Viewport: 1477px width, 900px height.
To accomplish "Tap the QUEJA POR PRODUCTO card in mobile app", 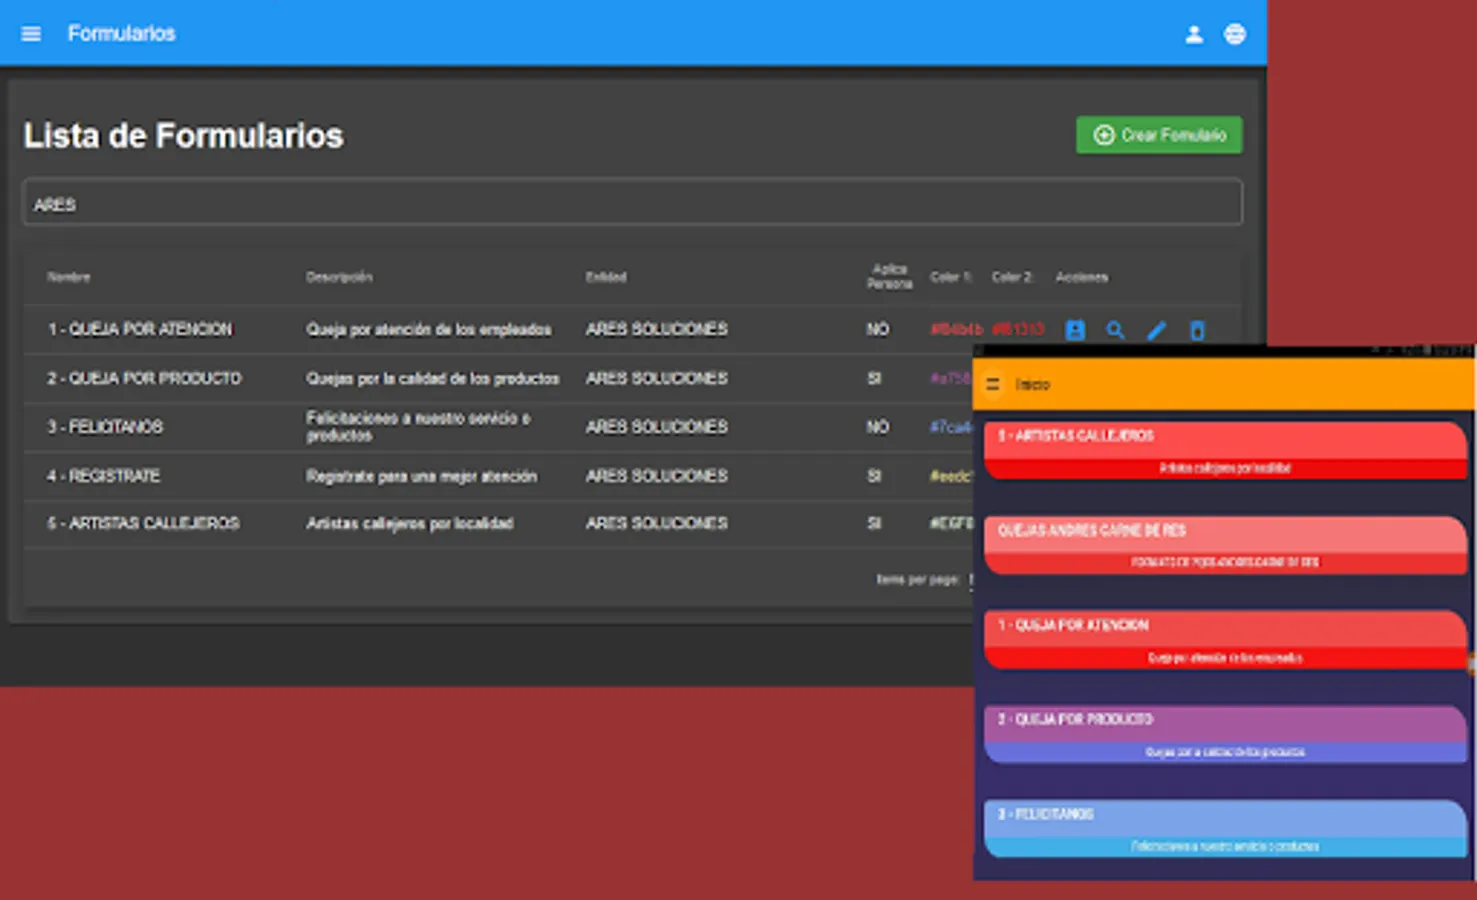I will pyautogui.click(x=1225, y=734).
